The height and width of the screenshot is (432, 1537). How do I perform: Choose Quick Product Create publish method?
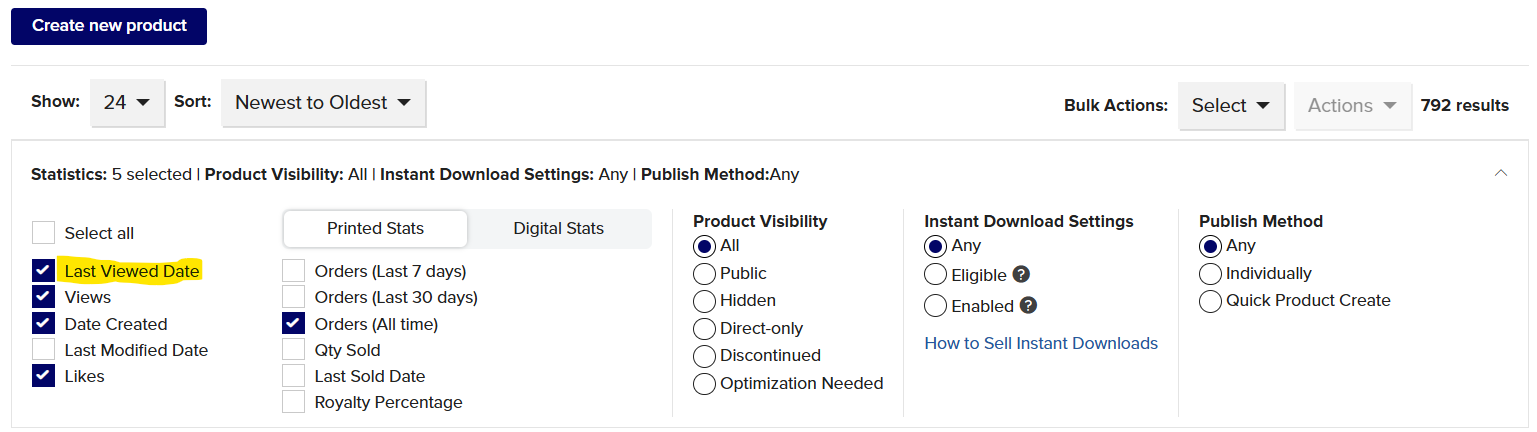click(1210, 301)
